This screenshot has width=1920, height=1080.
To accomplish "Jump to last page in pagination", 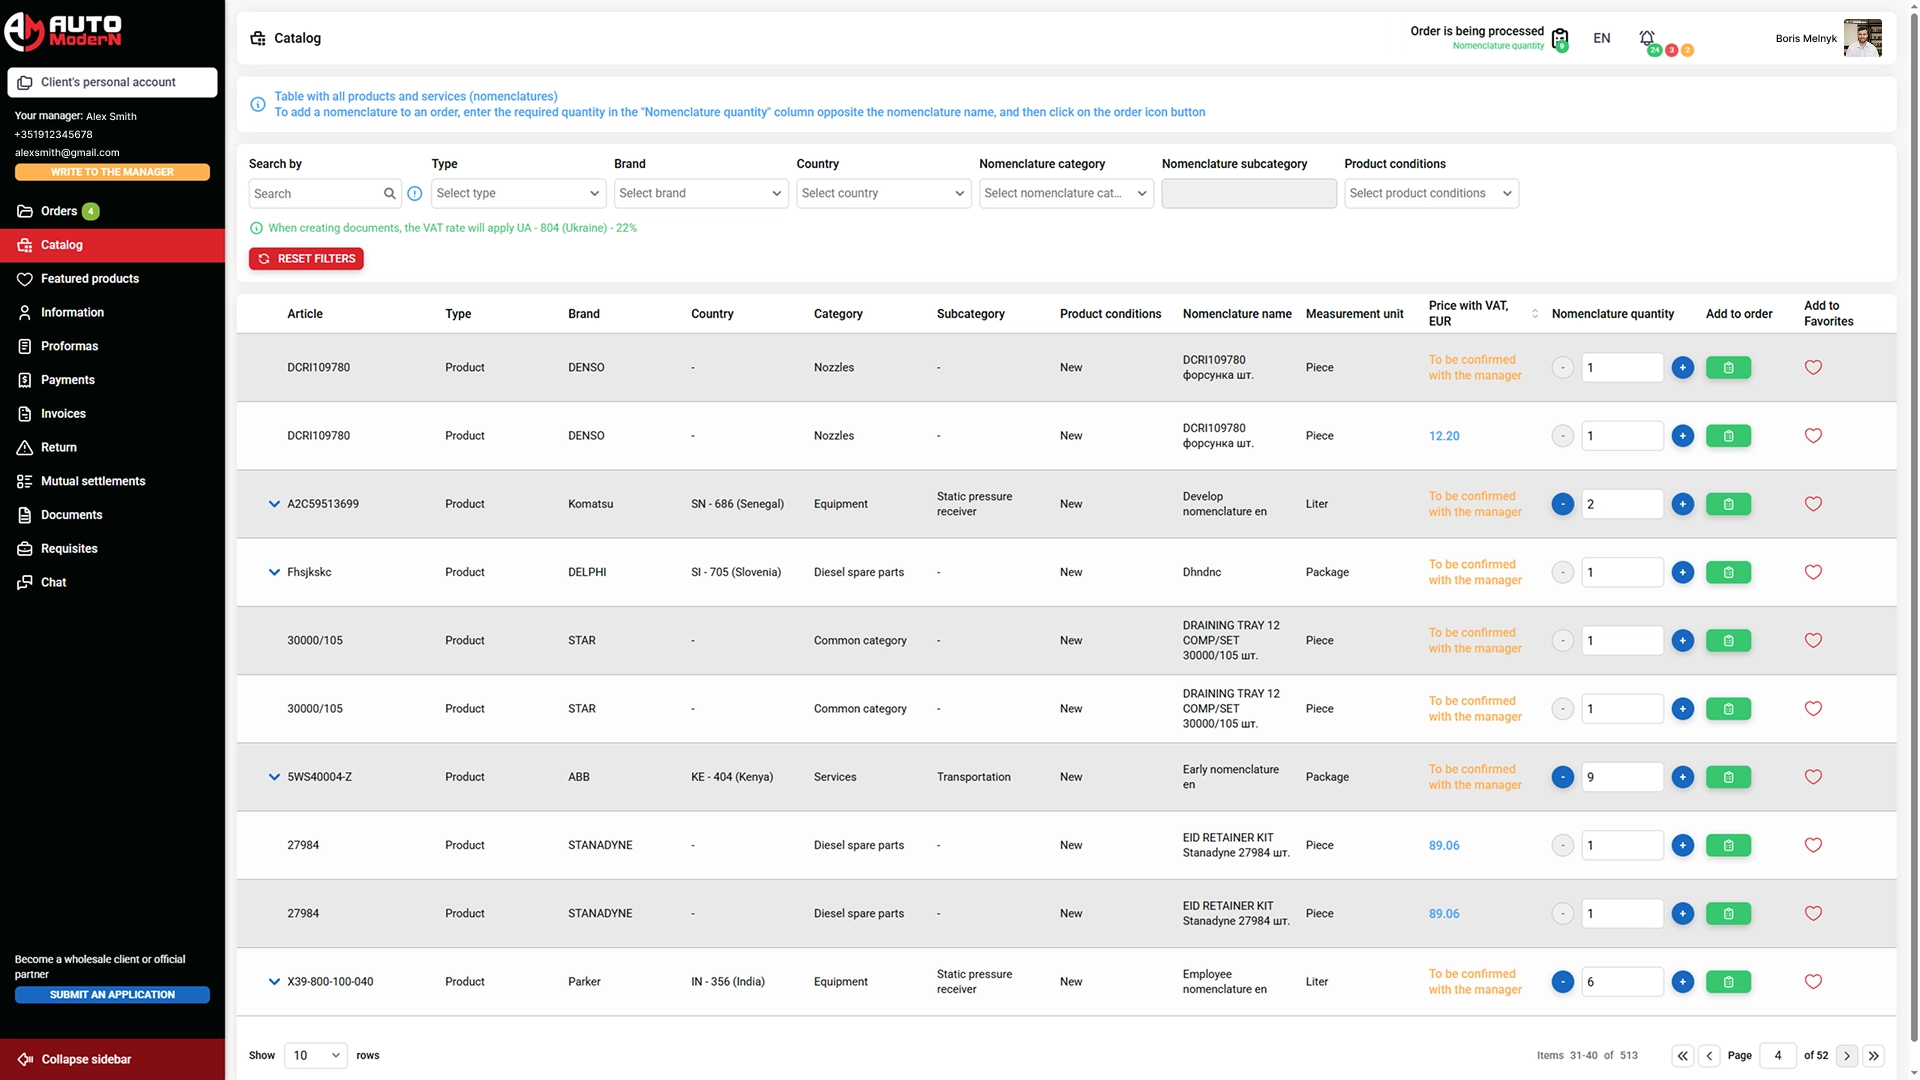I will click(x=1874, y=1056).
